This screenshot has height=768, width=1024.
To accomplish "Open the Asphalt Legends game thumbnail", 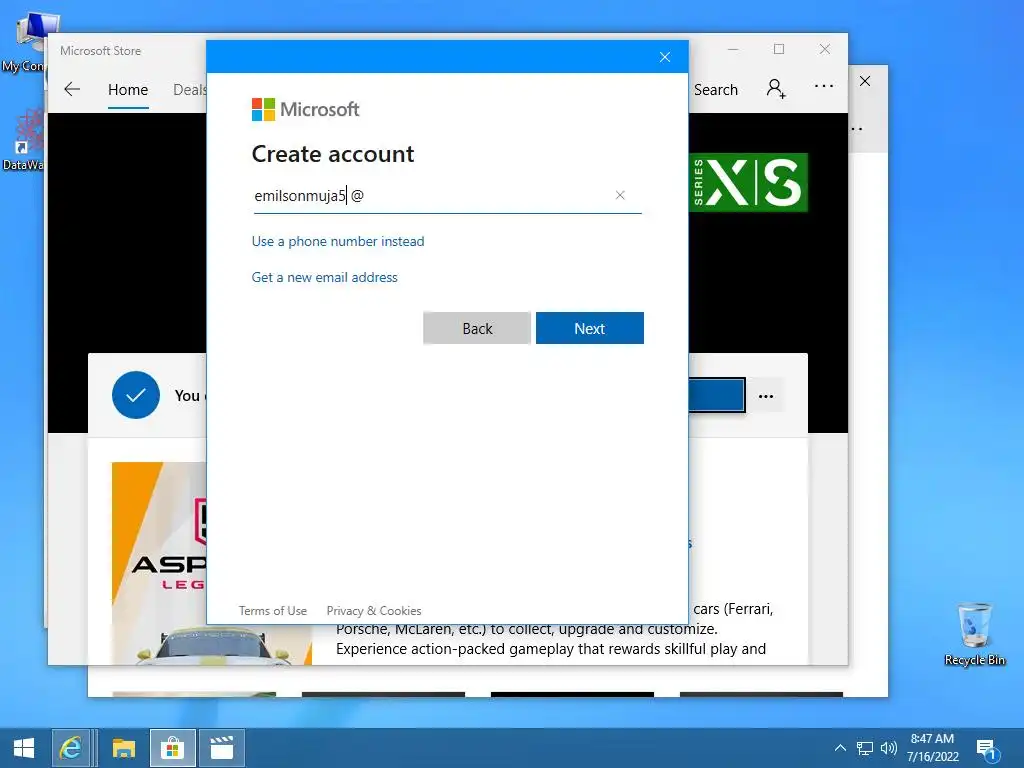I will (159, 564).
